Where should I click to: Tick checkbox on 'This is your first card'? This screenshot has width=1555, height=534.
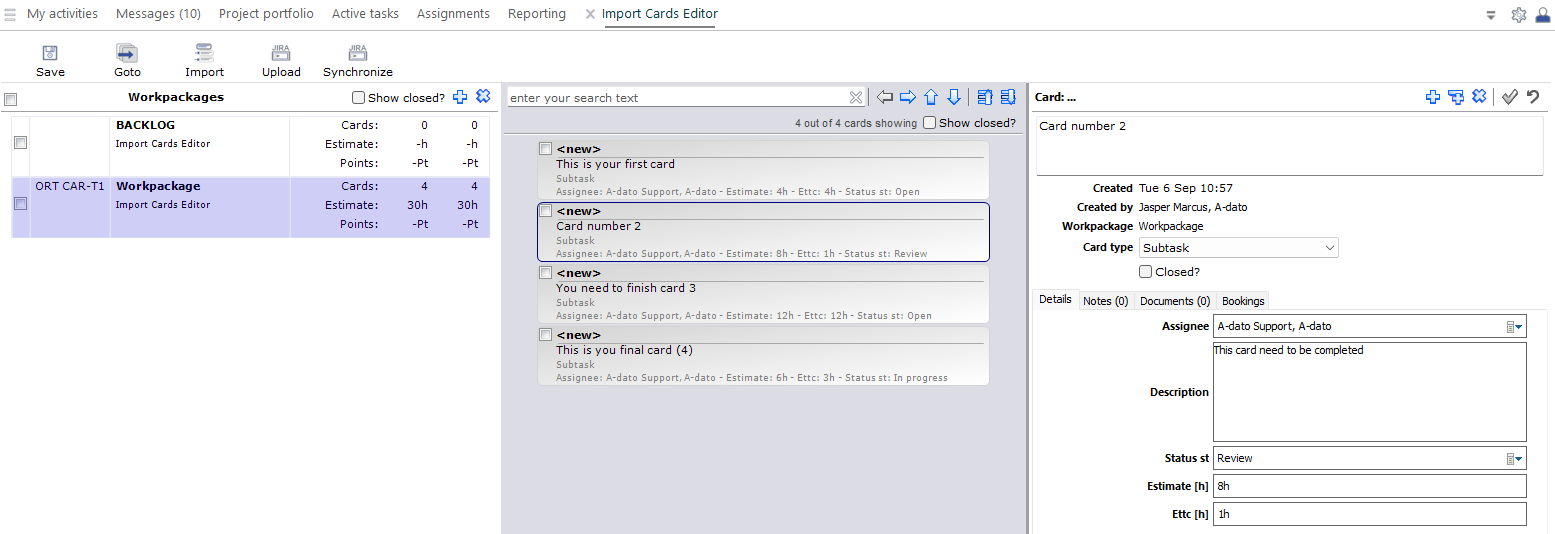tap(545, 149)
